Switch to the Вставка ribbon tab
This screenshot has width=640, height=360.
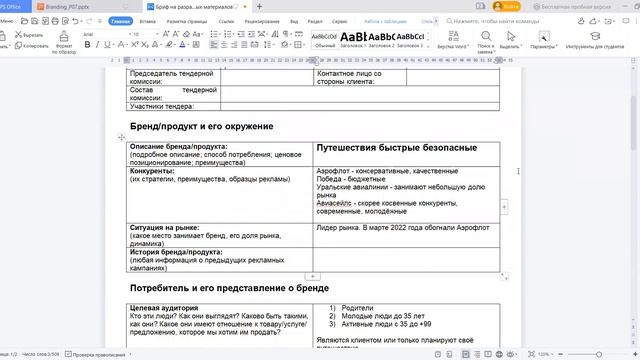(x=147, y=21)
